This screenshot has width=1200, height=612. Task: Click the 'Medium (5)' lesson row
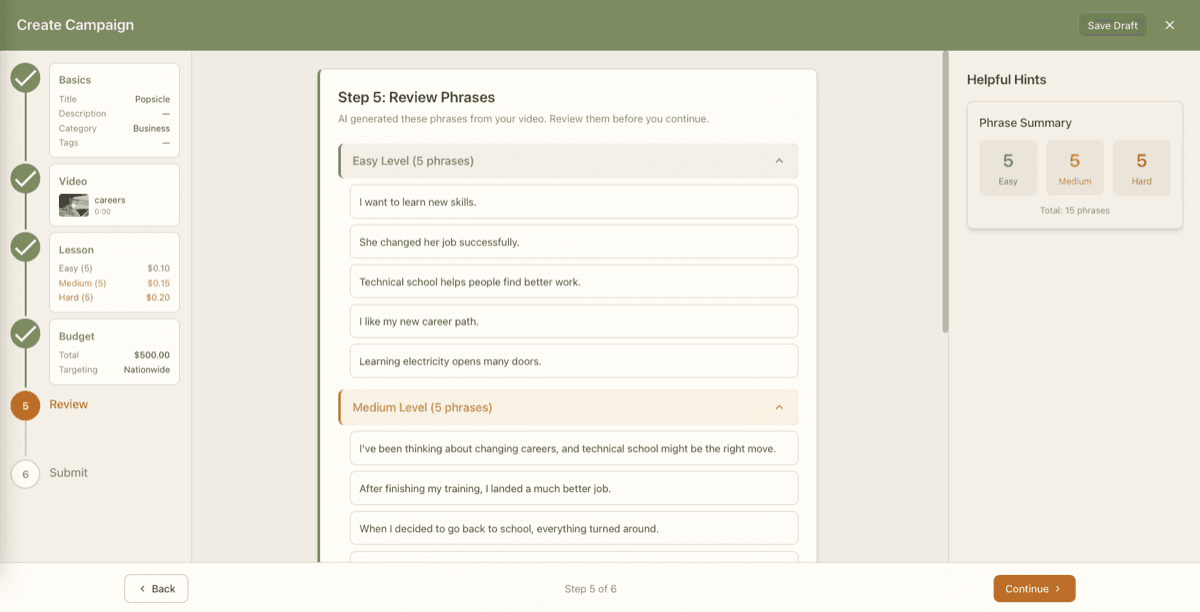pyautogui.click(x=114, y=283)
